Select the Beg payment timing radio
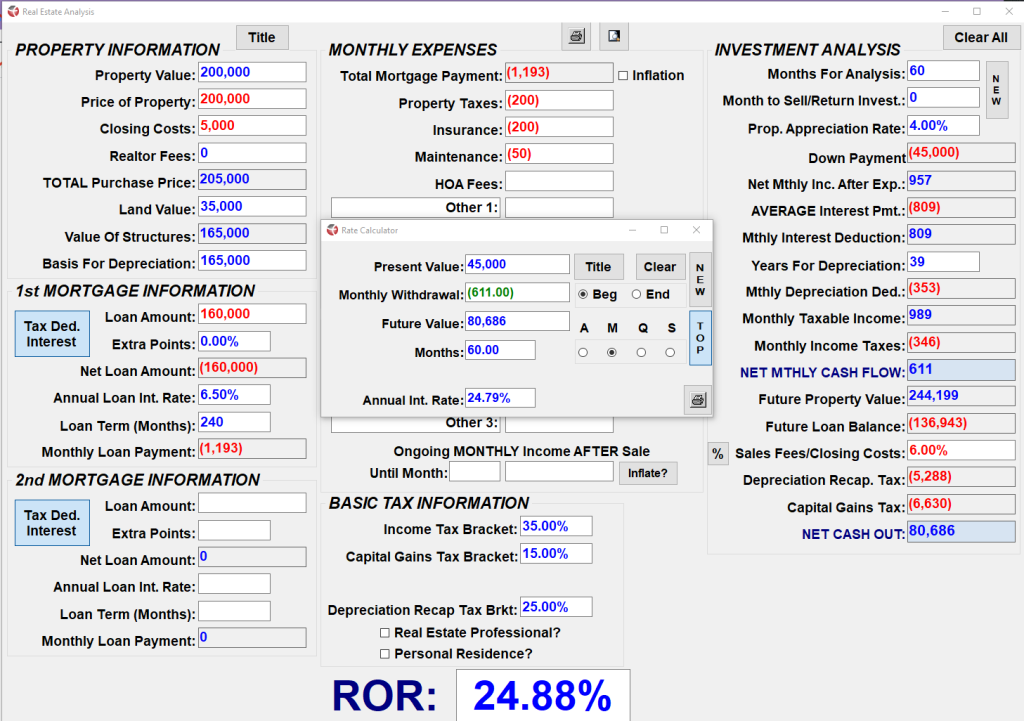 point(583,295)
